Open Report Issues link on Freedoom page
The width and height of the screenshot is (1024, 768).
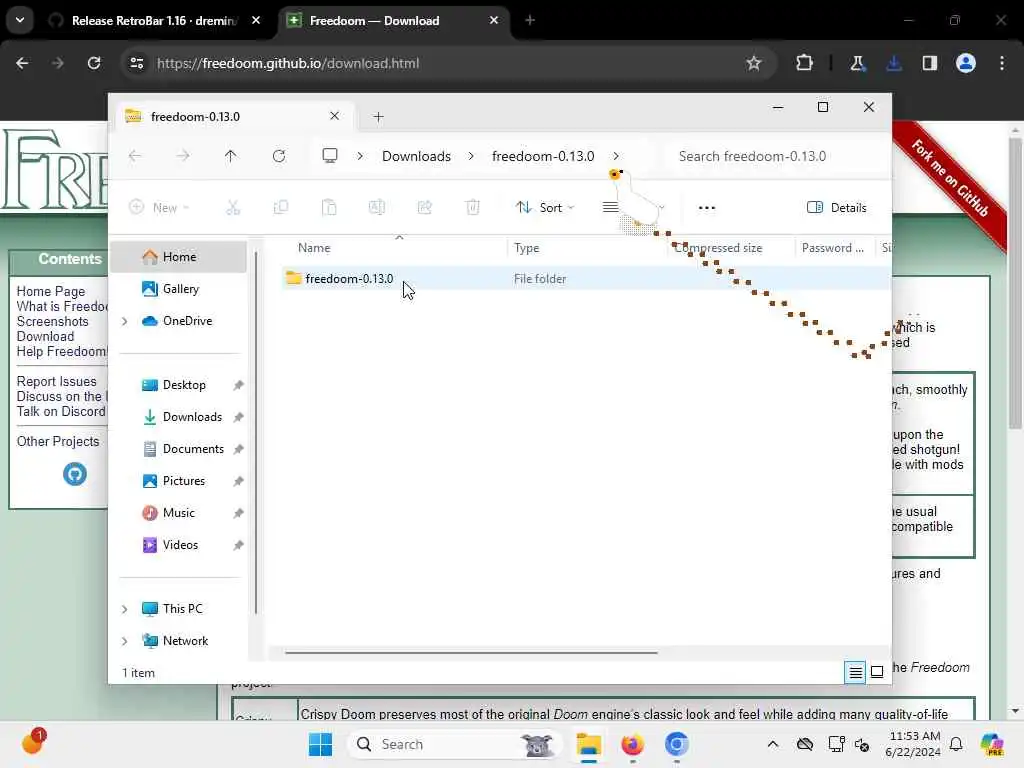click(56, 381)
